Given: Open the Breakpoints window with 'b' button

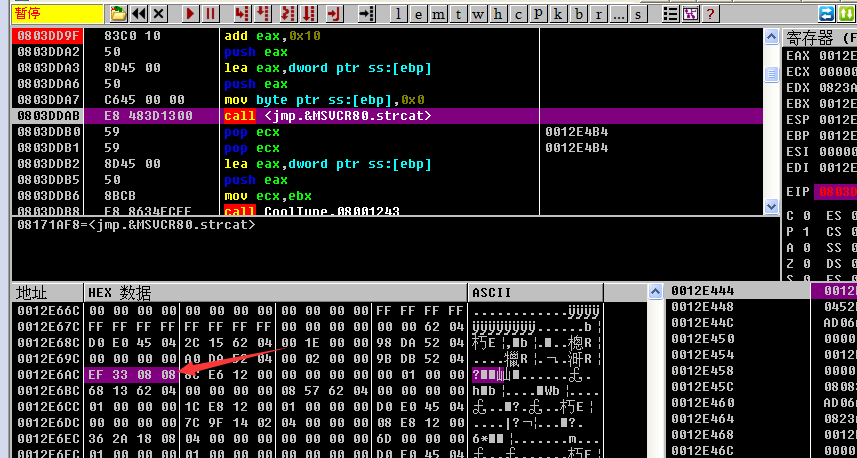Looking at the screenshot, I should coord(578,14).
